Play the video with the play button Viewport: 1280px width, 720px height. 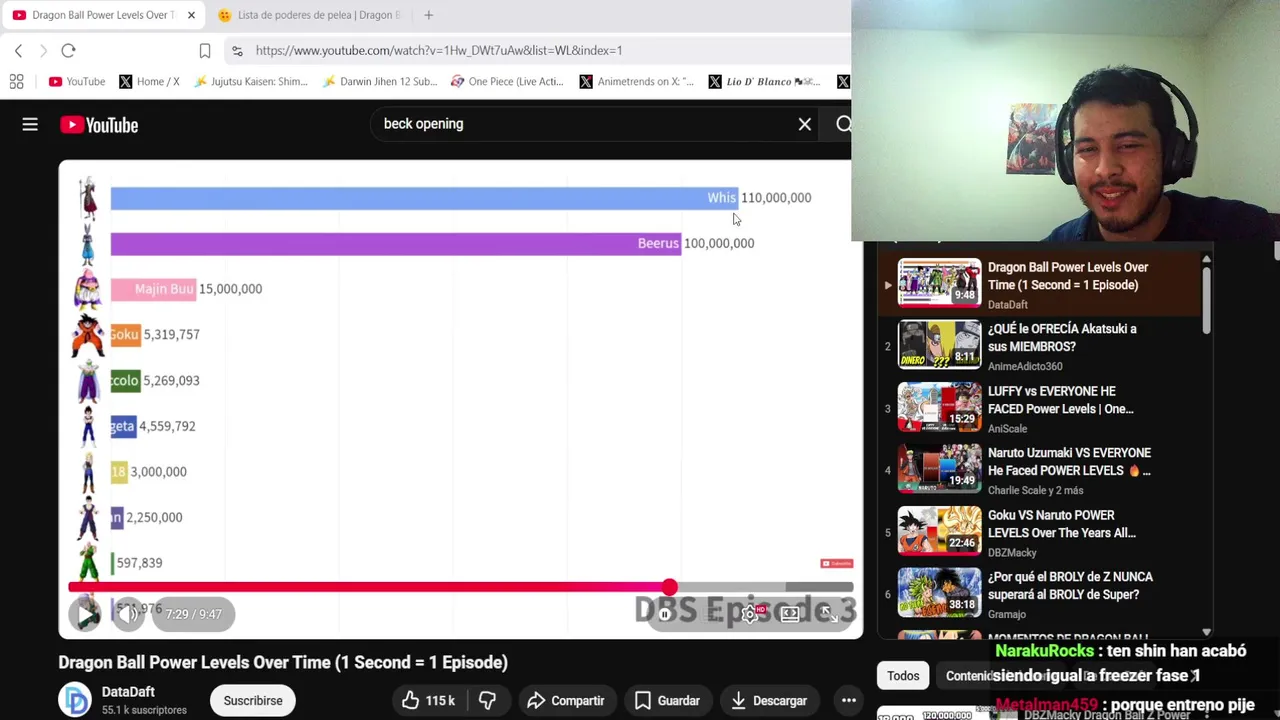(86, 614)
